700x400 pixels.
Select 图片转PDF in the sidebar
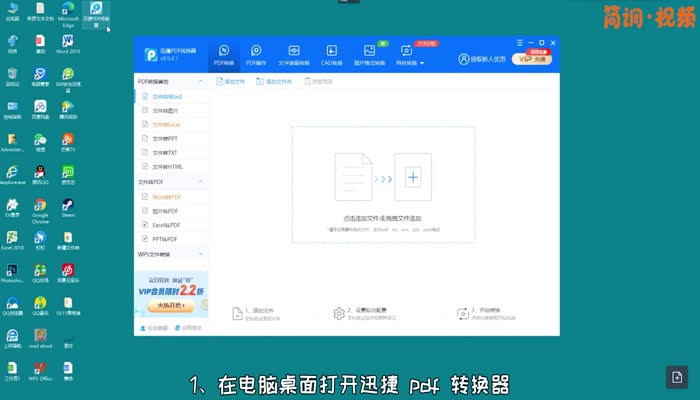(x=171, y=211)
